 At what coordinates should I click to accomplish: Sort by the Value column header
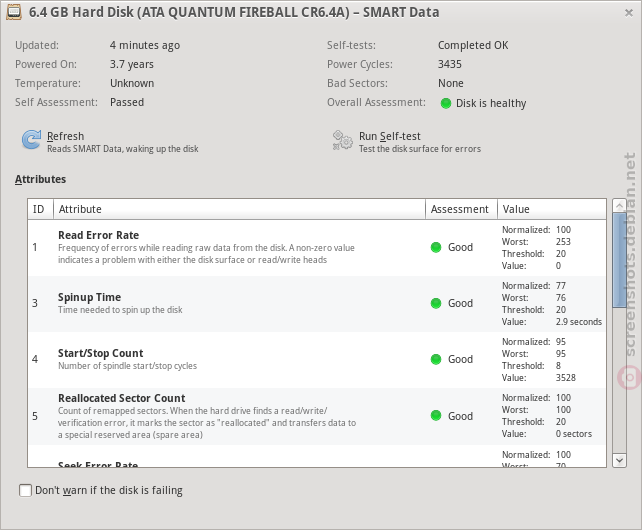point(552,209)
